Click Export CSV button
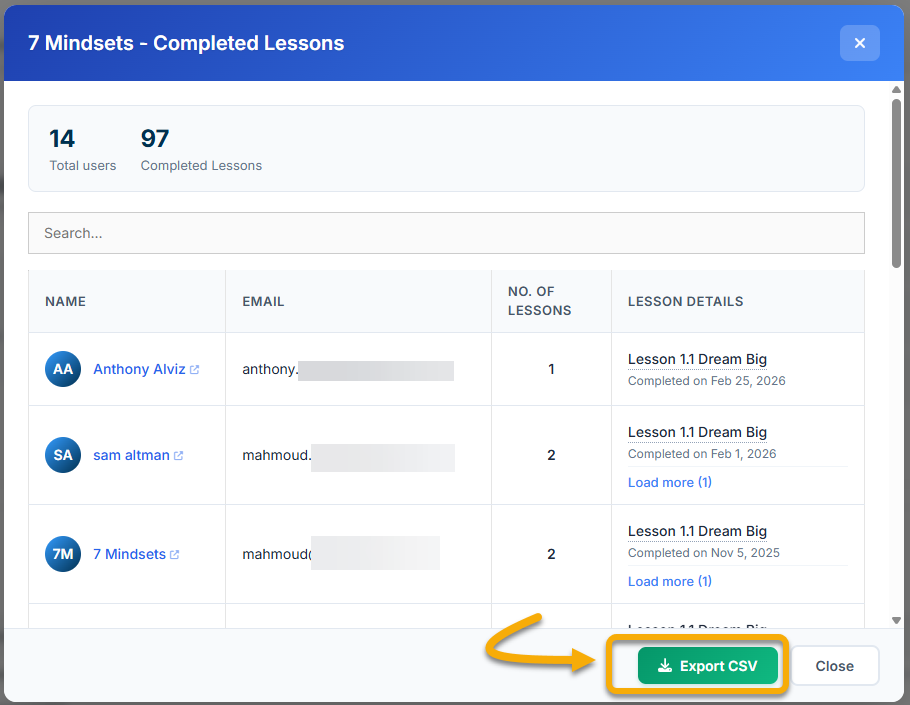 (707, 666)
